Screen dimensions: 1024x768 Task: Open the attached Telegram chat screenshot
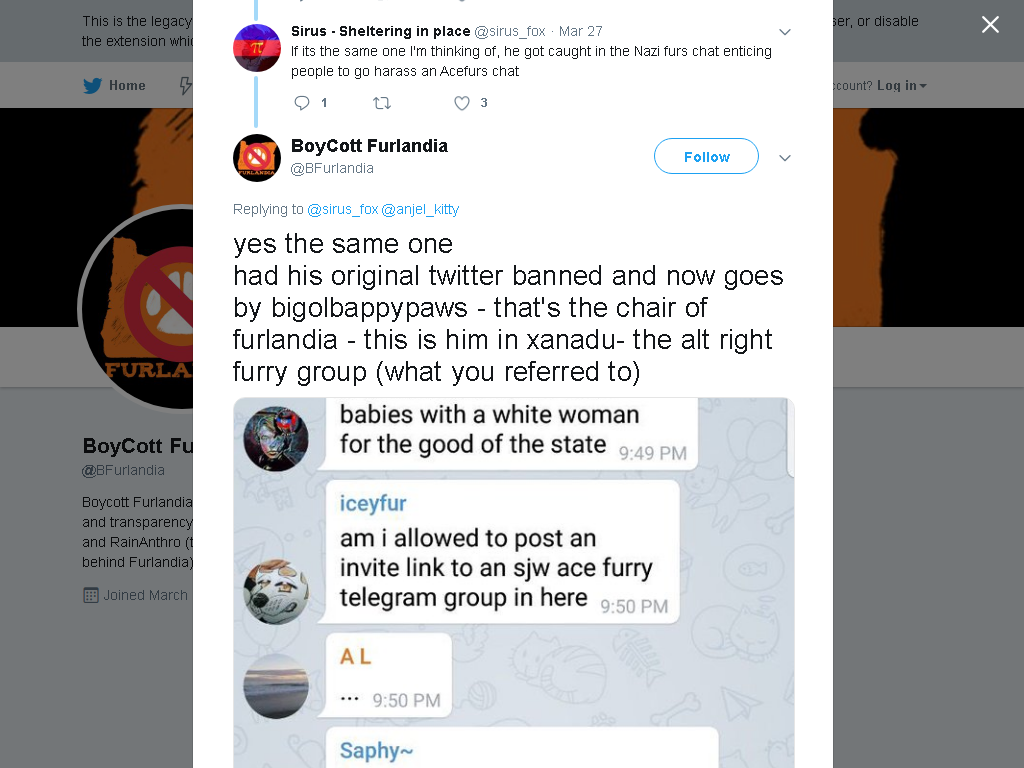(513, 583)
